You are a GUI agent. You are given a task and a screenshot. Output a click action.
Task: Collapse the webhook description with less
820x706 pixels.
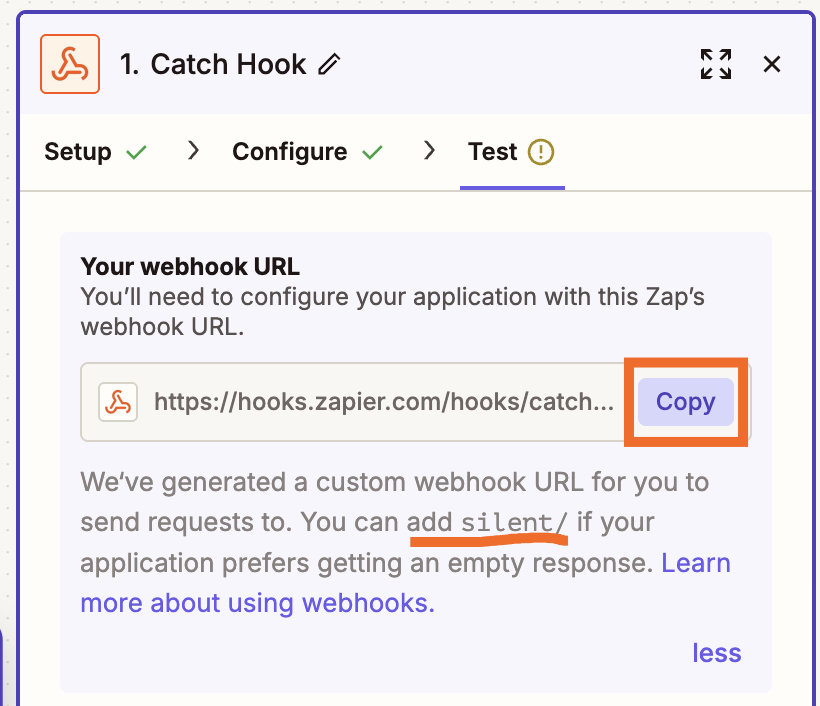716,652
